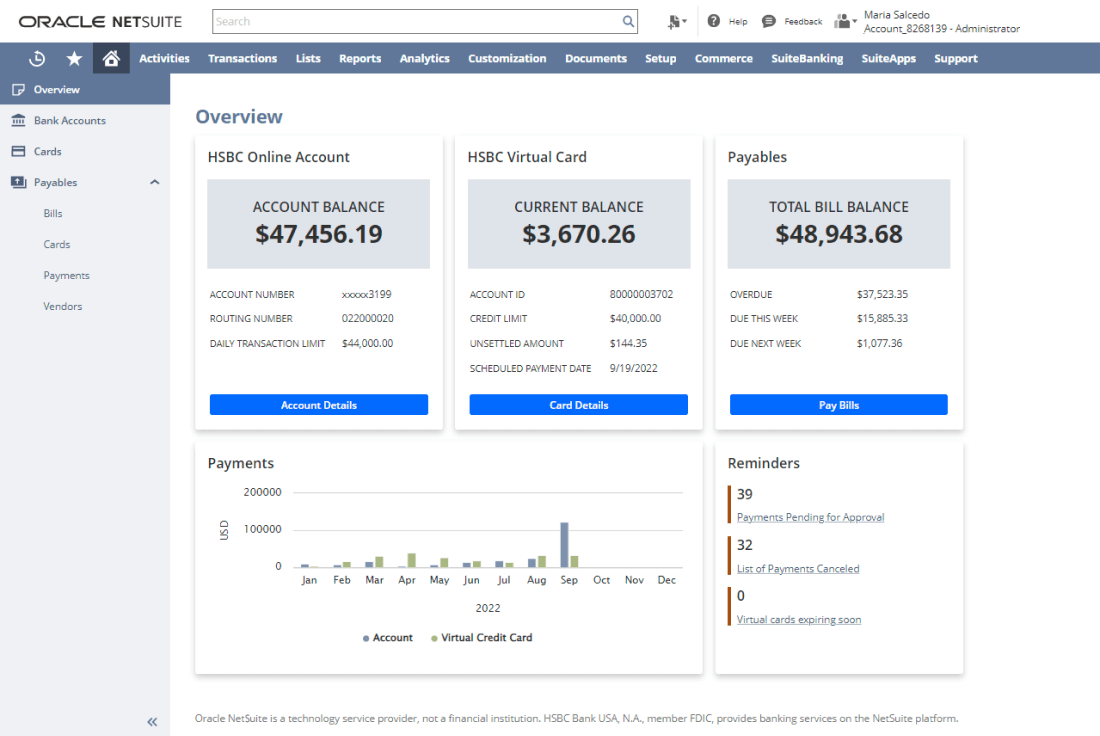Image resolution: width=1100 pixels, height=736 pixels.
Task: Click the Pay Bills button
Action: (838, 405)
